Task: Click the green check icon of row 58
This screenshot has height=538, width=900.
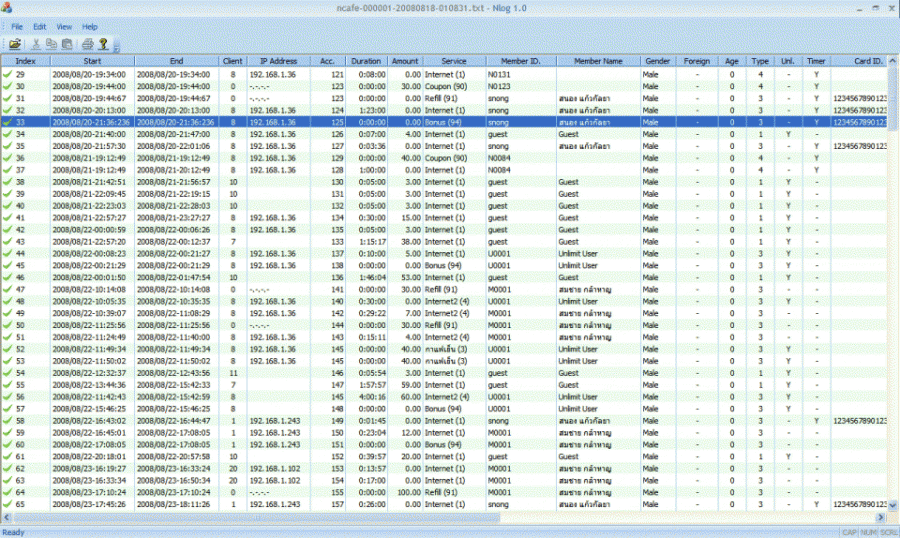Action: 7,421
